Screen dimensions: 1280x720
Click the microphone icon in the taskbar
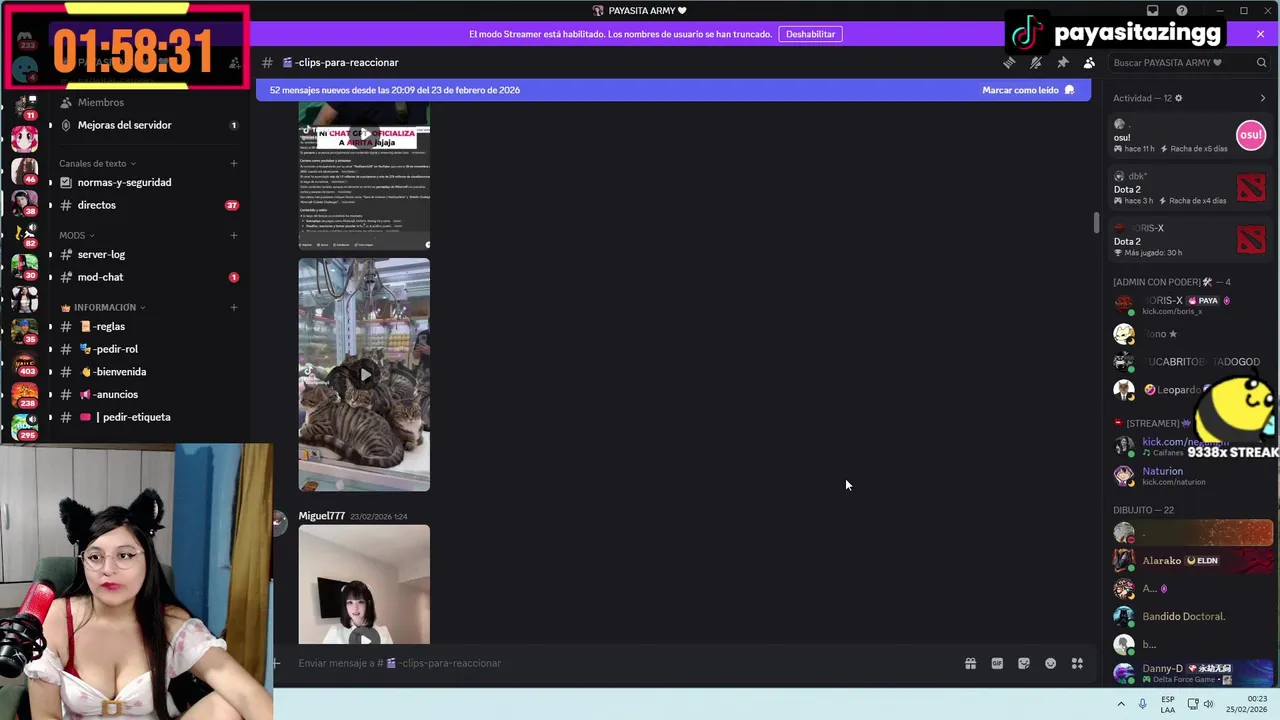pos(1142,704)
